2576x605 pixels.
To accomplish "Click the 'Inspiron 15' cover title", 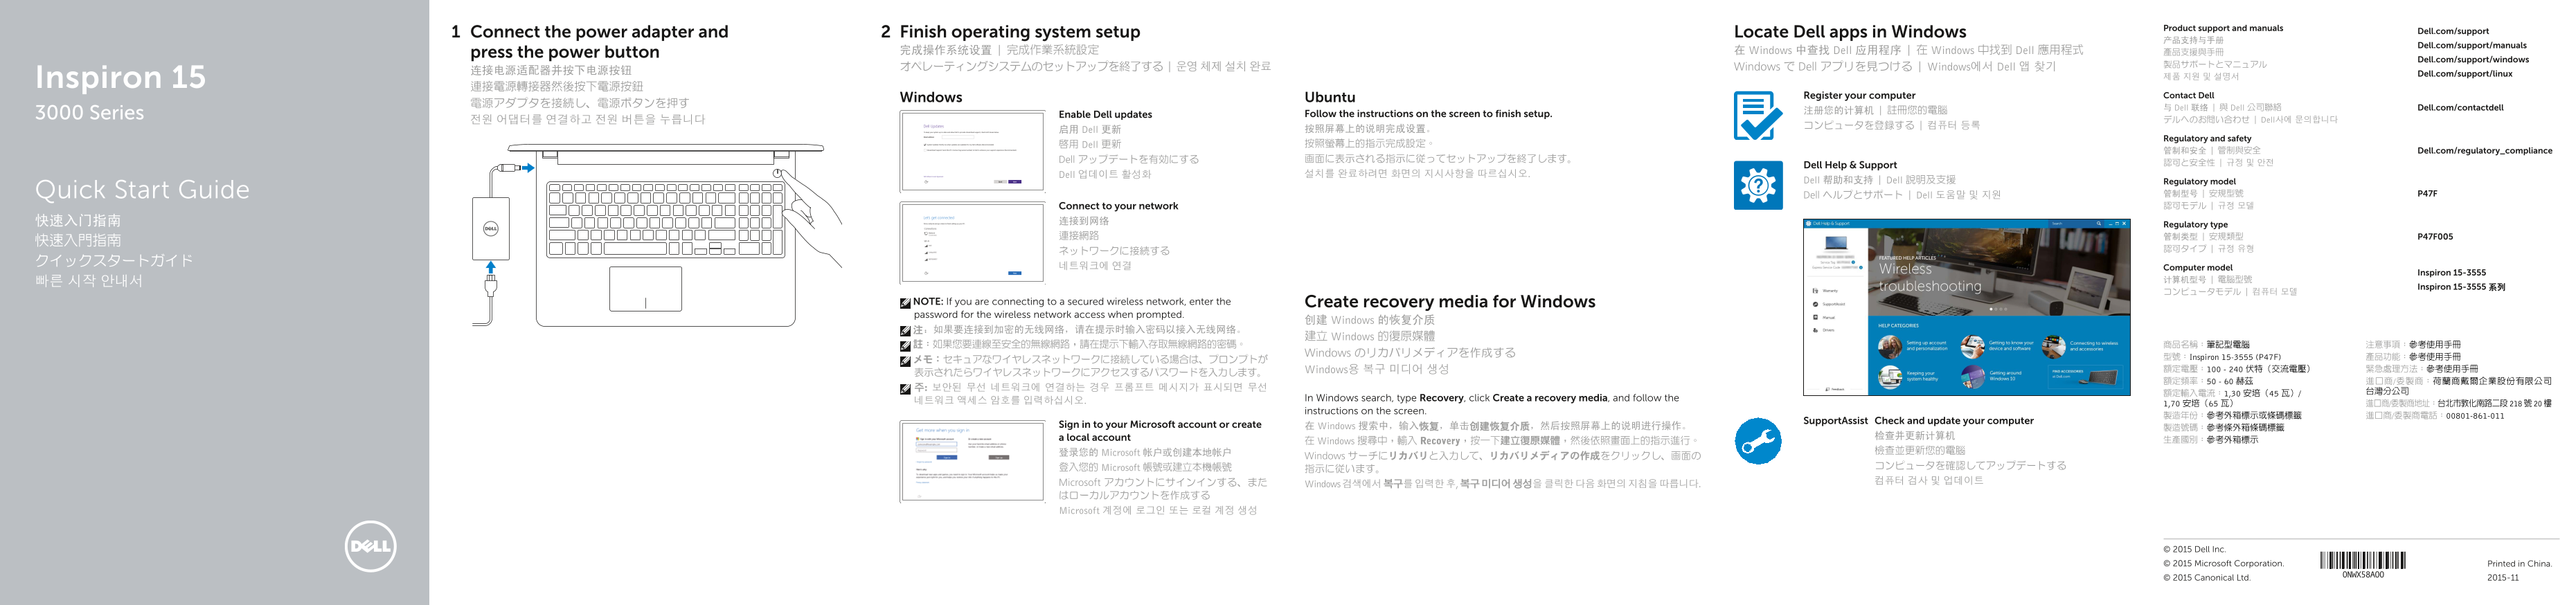I will coord(120,77).
